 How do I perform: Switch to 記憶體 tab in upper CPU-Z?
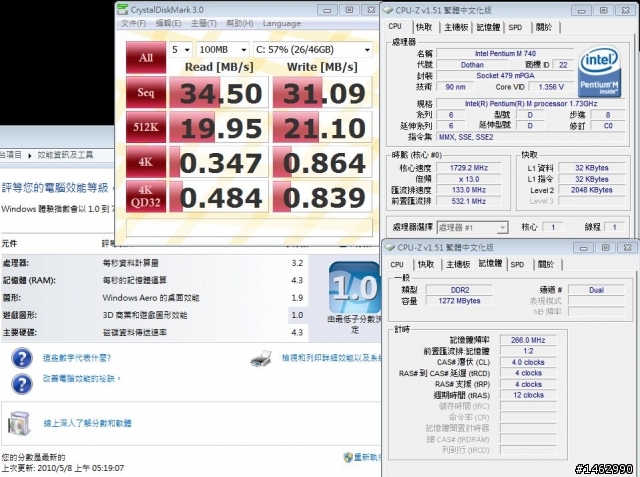tap(488, 27)
